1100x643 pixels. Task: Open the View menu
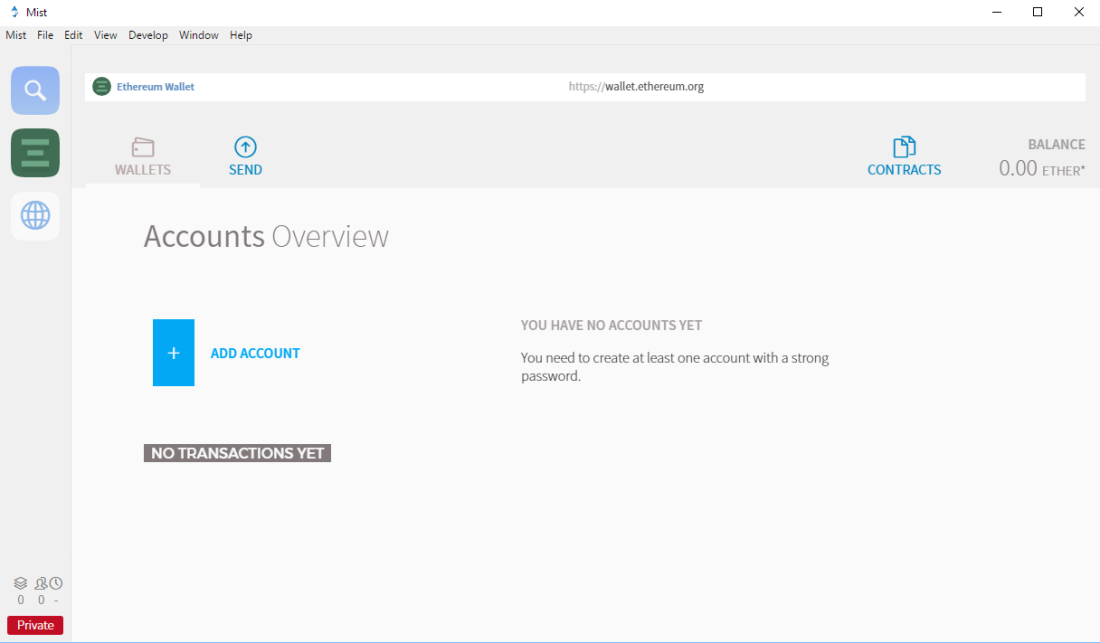coord(105,35)
